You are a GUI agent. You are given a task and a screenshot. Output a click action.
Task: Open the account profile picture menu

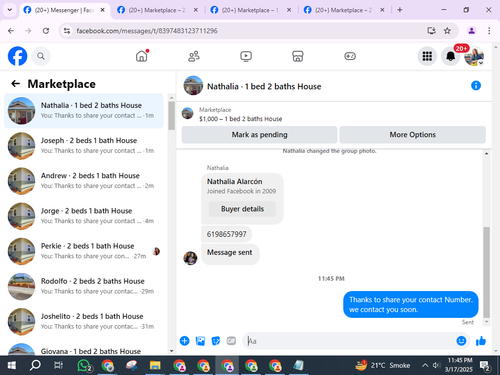[x=474, y=56]
